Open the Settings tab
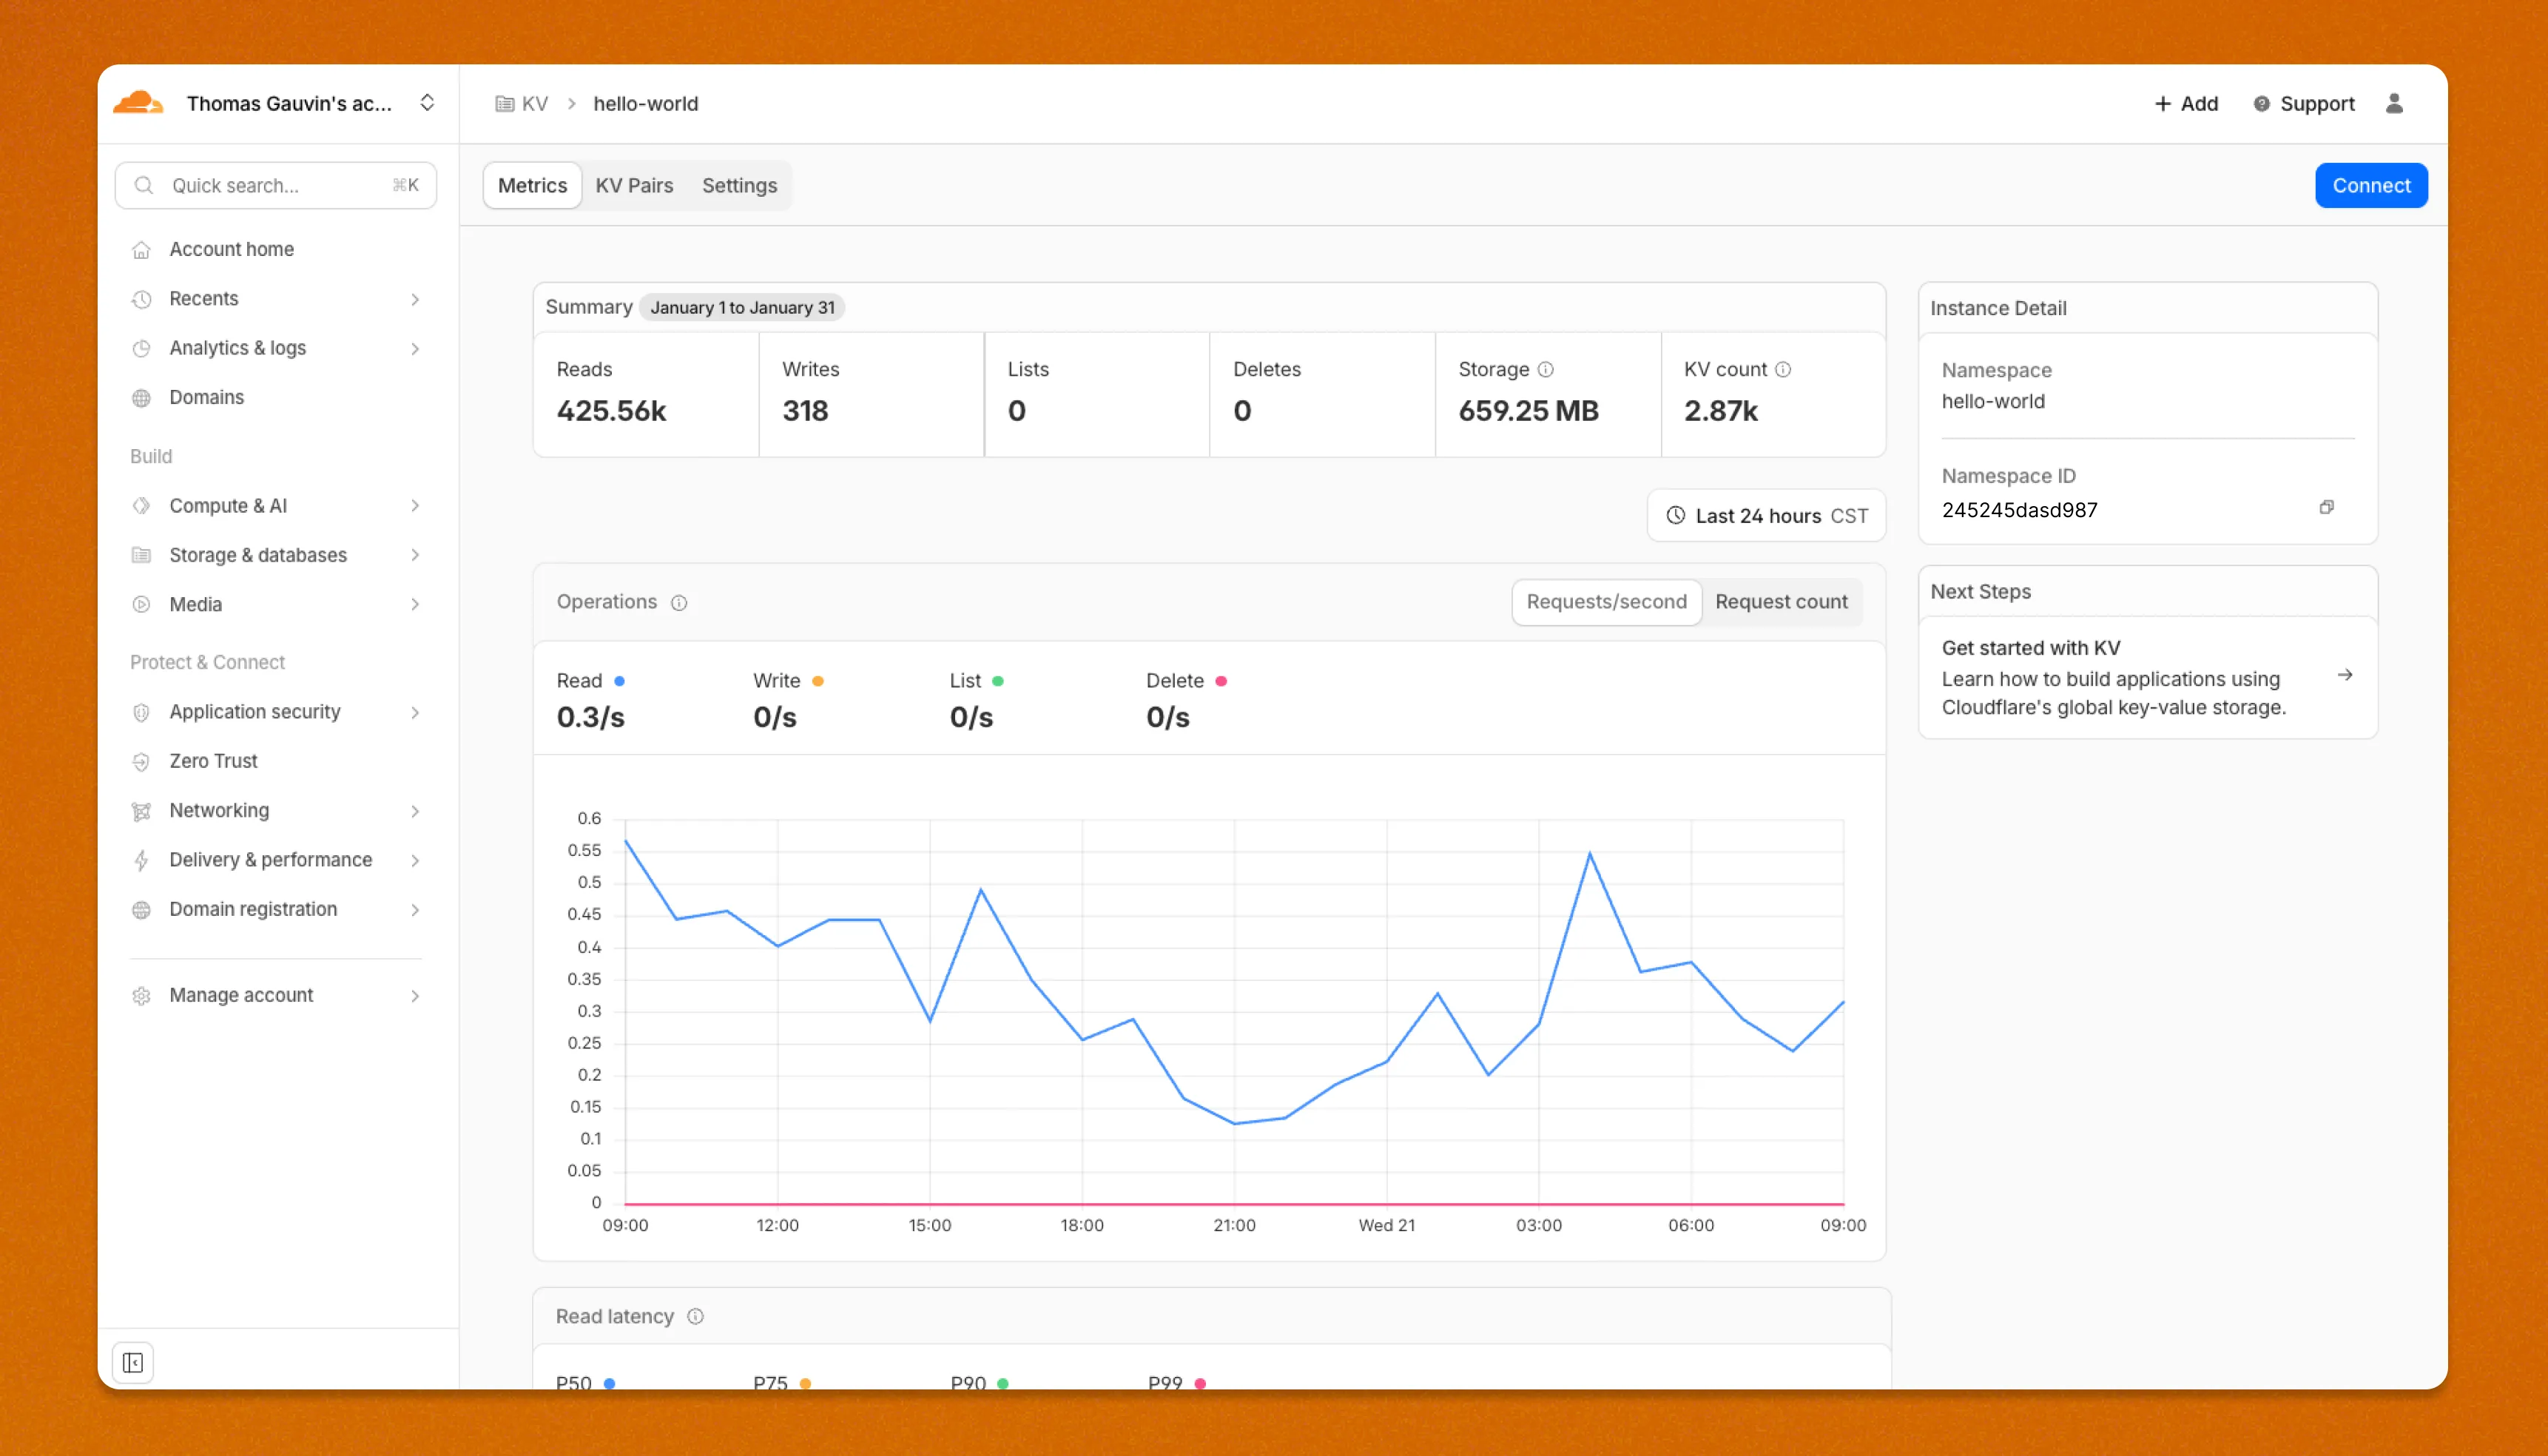The width and height of the screenshot is (2548, 1456). pos(739,185)
